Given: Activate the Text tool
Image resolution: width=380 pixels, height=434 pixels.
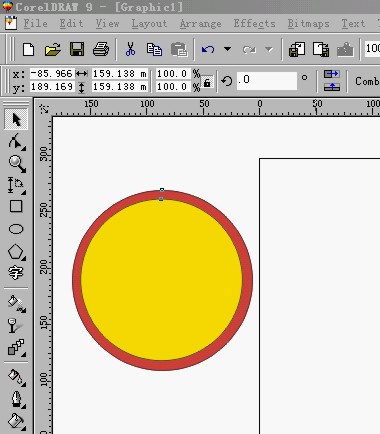Looking at the screenshot, I should (x=16, y=273).
